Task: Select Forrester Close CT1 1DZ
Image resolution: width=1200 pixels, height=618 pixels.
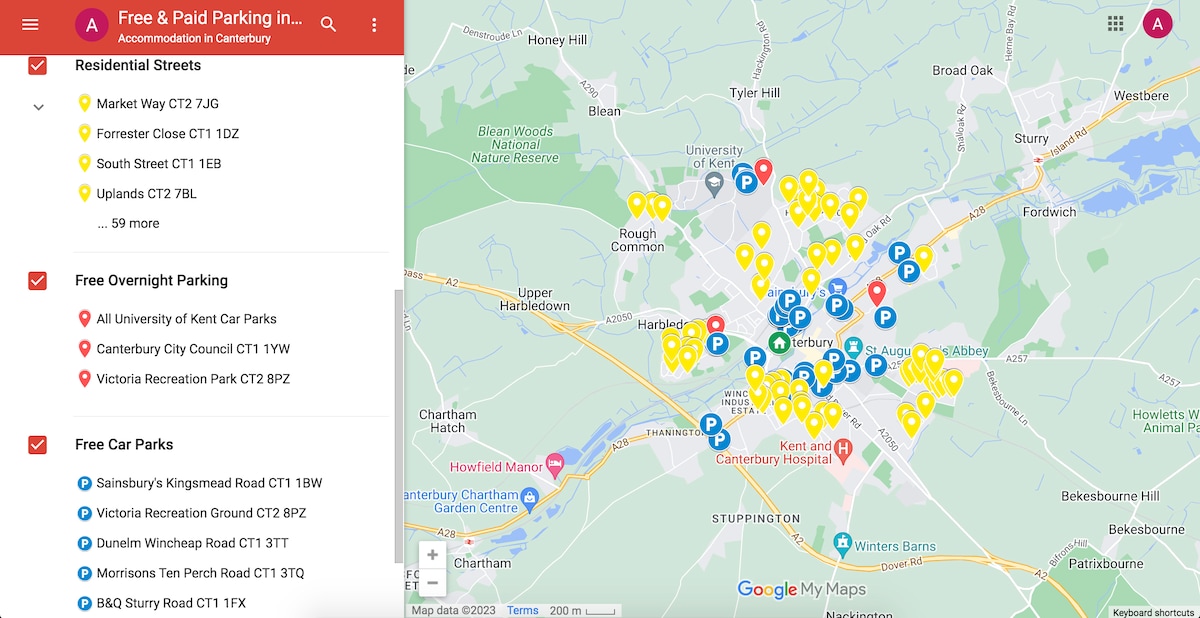Action: click(x=167, y=133)
